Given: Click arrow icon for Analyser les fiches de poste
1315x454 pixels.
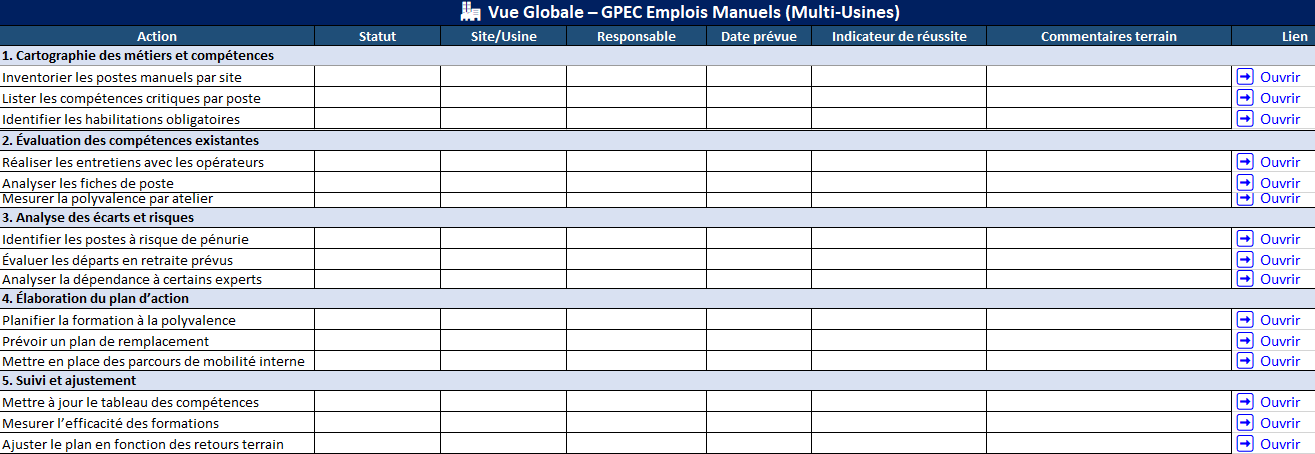Looking at the screenshot, I should (1245, 183).
